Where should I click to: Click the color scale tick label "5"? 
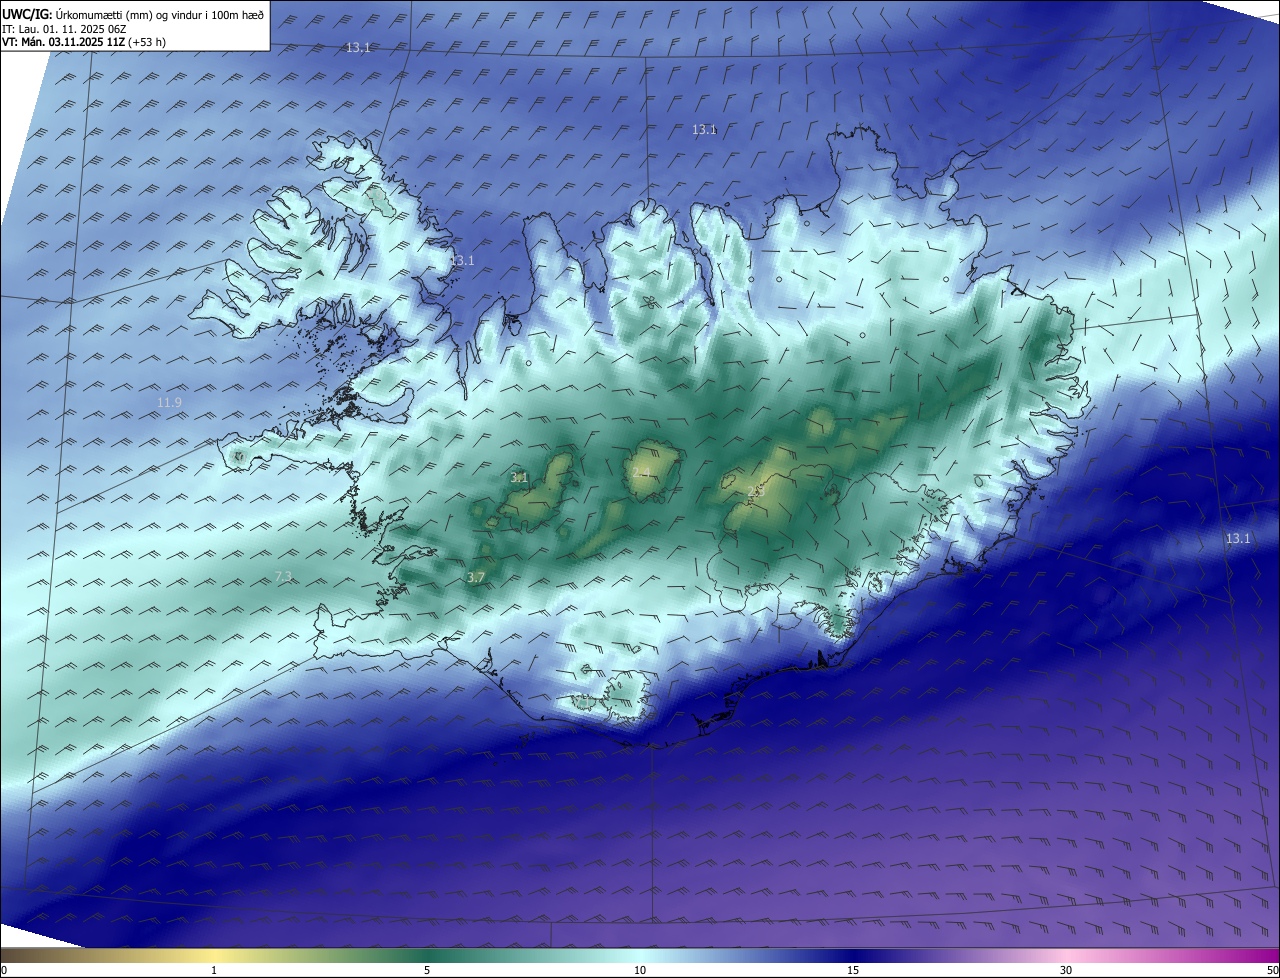click(x=427, y=970)
